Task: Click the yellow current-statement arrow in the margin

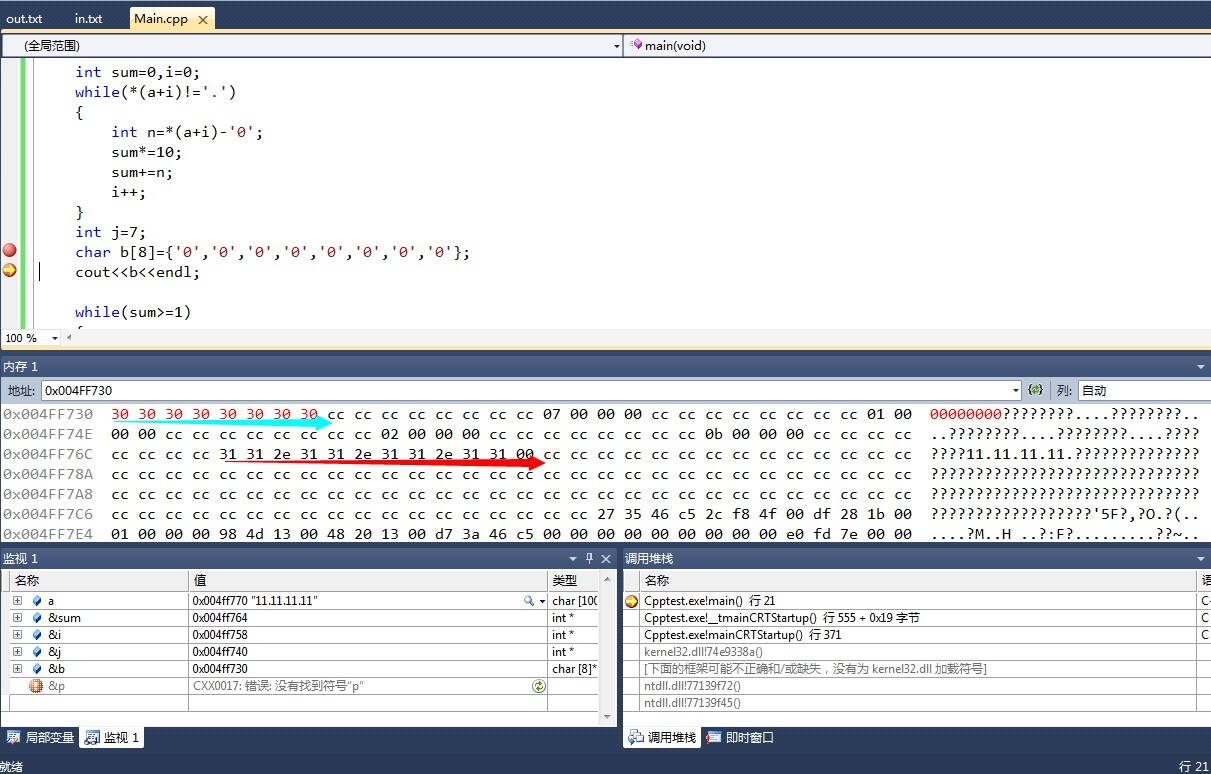Action: click(9, 270)
